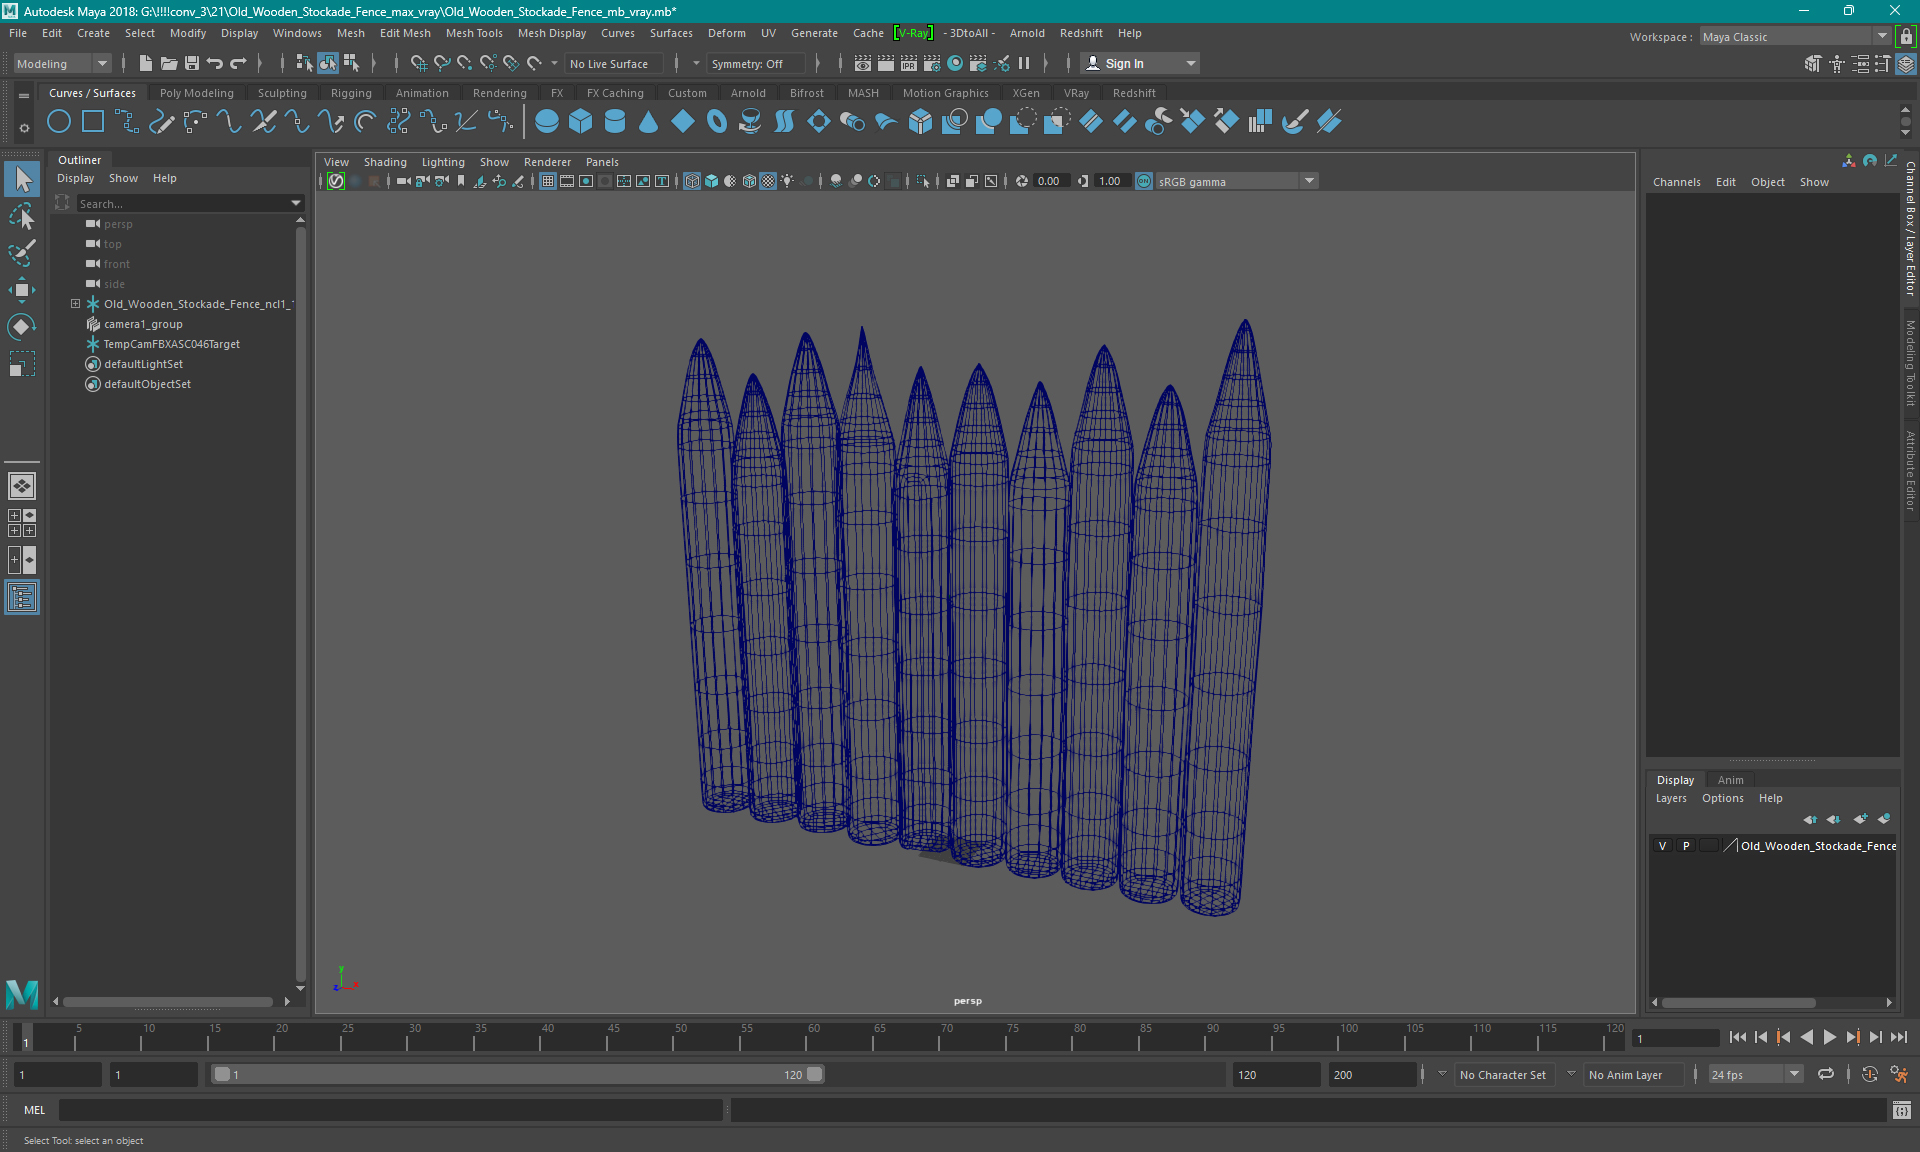Open the 24 fps dropdown
Image resolution: width=1920 pixels, height=1152 pixels.
click(1793, 1074)
